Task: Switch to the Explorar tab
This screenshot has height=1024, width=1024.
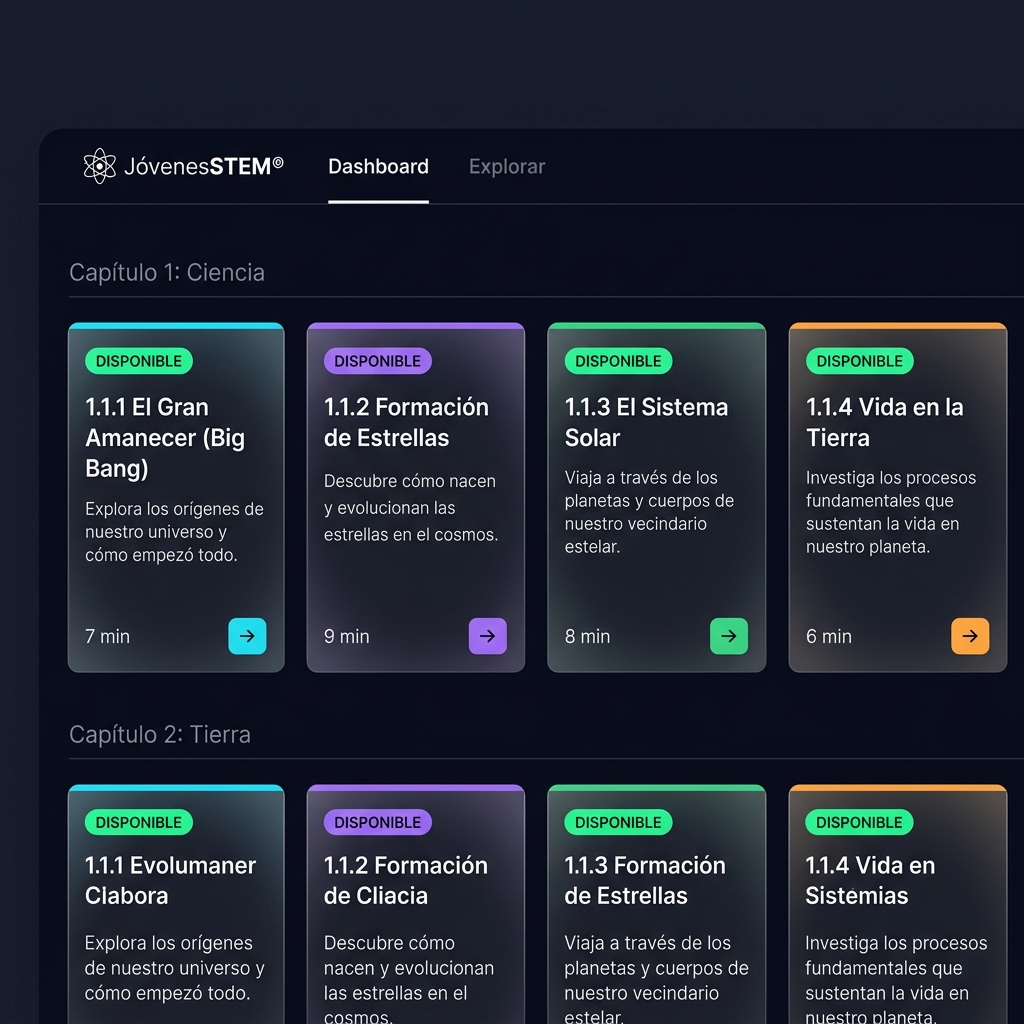Action: tap(507, 167)
